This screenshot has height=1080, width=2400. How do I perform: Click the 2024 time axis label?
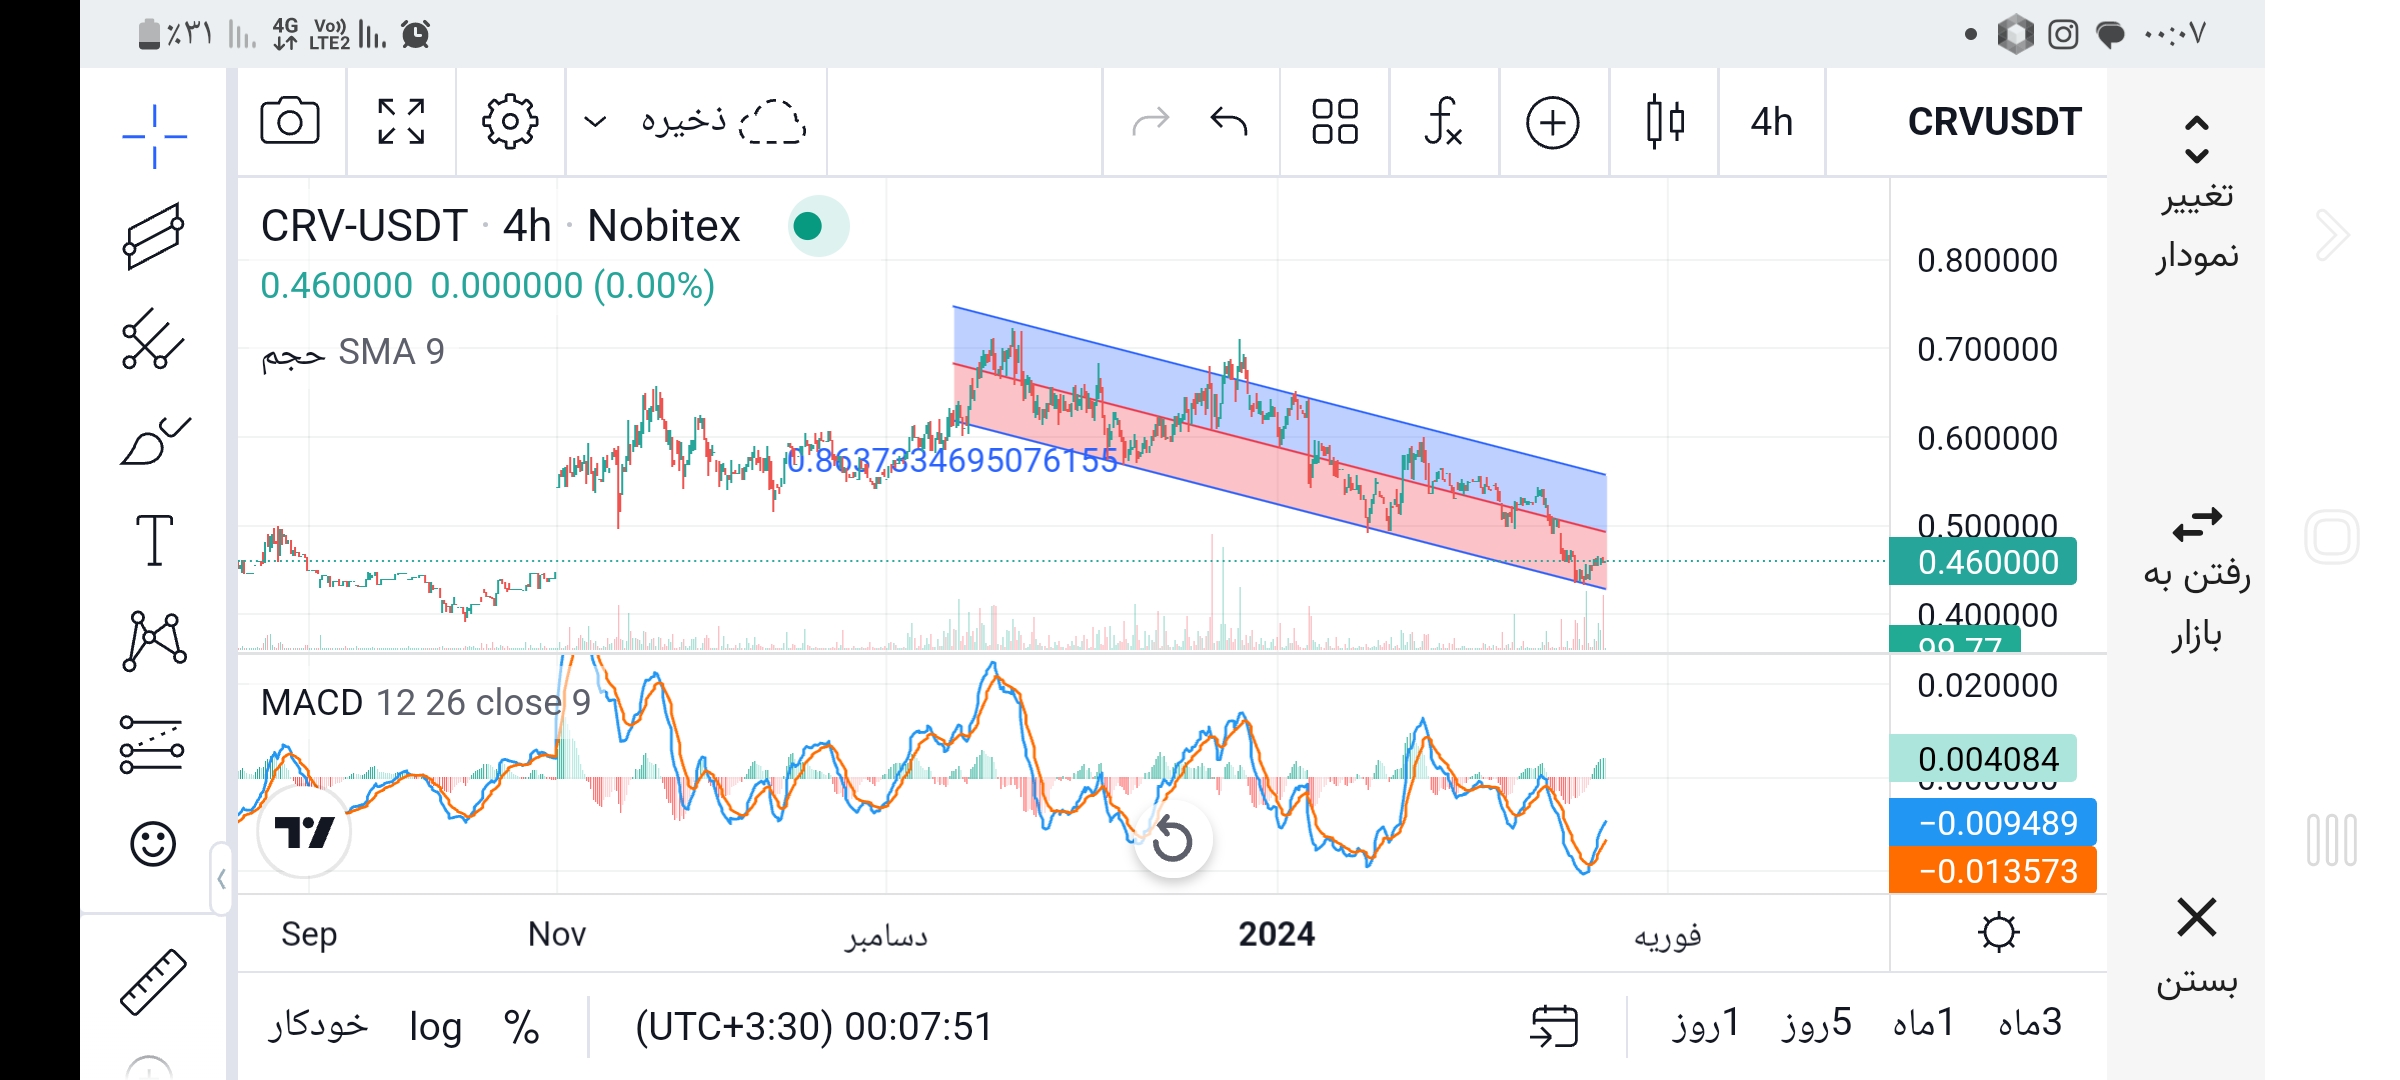click(x=1276, y=934)
